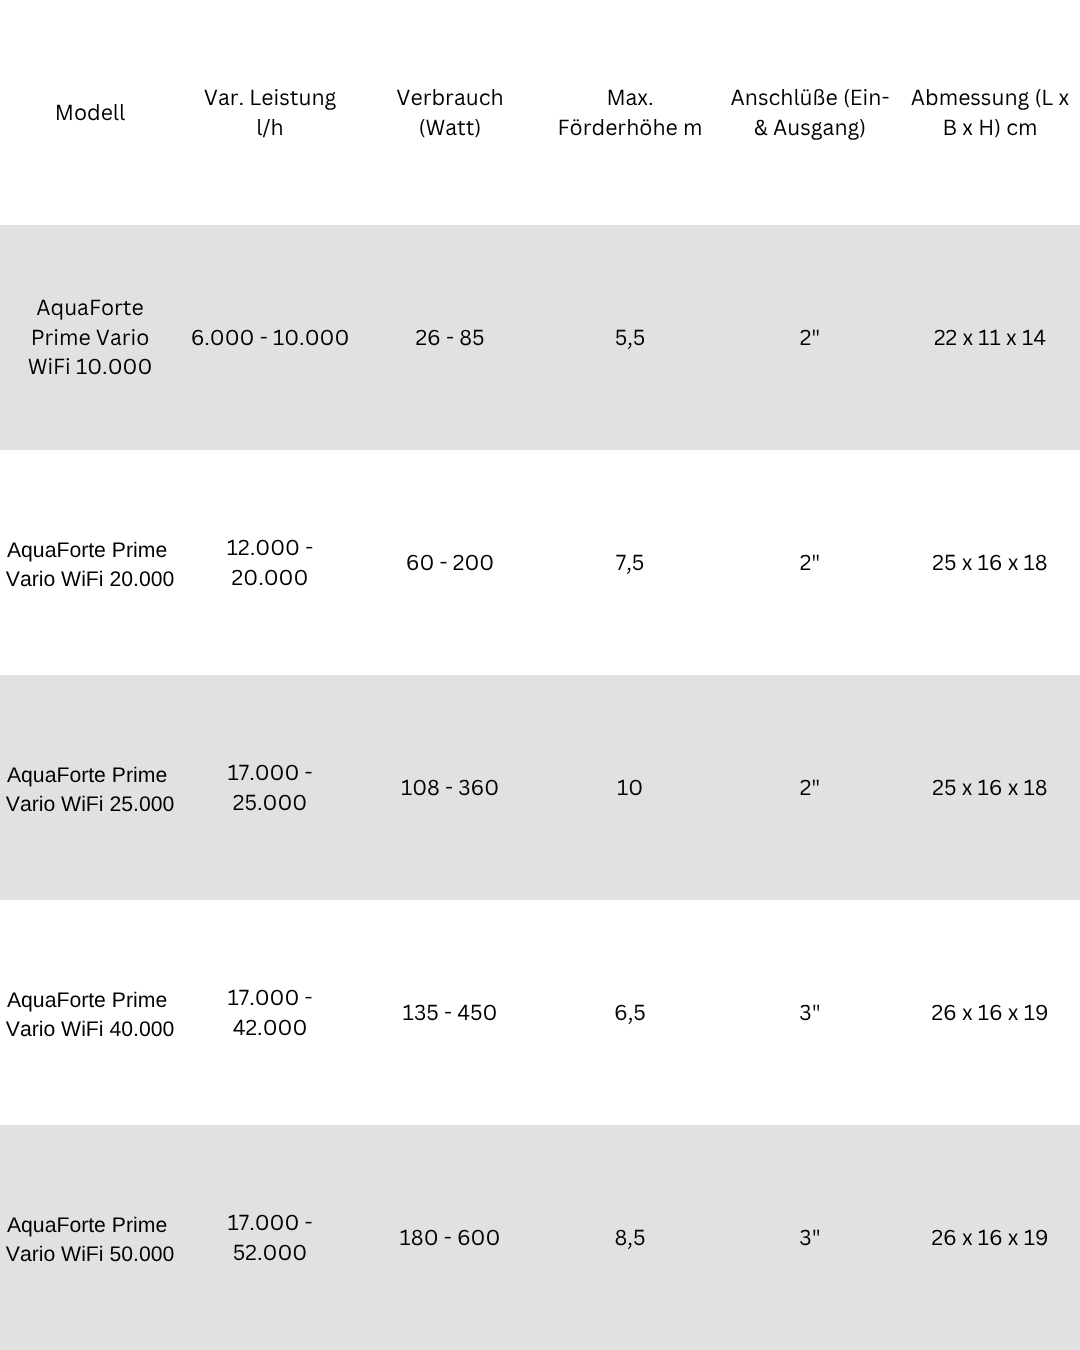Click the Verbrauch (Watt) column header
This screenshot has height=1350, width=1080.
pos(450,112)
